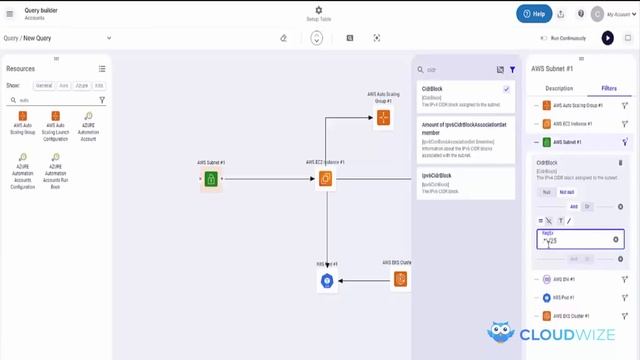Add filter on AWS EC2 Instance #1
The image size is (640, 360).
(x=624, y=124)
